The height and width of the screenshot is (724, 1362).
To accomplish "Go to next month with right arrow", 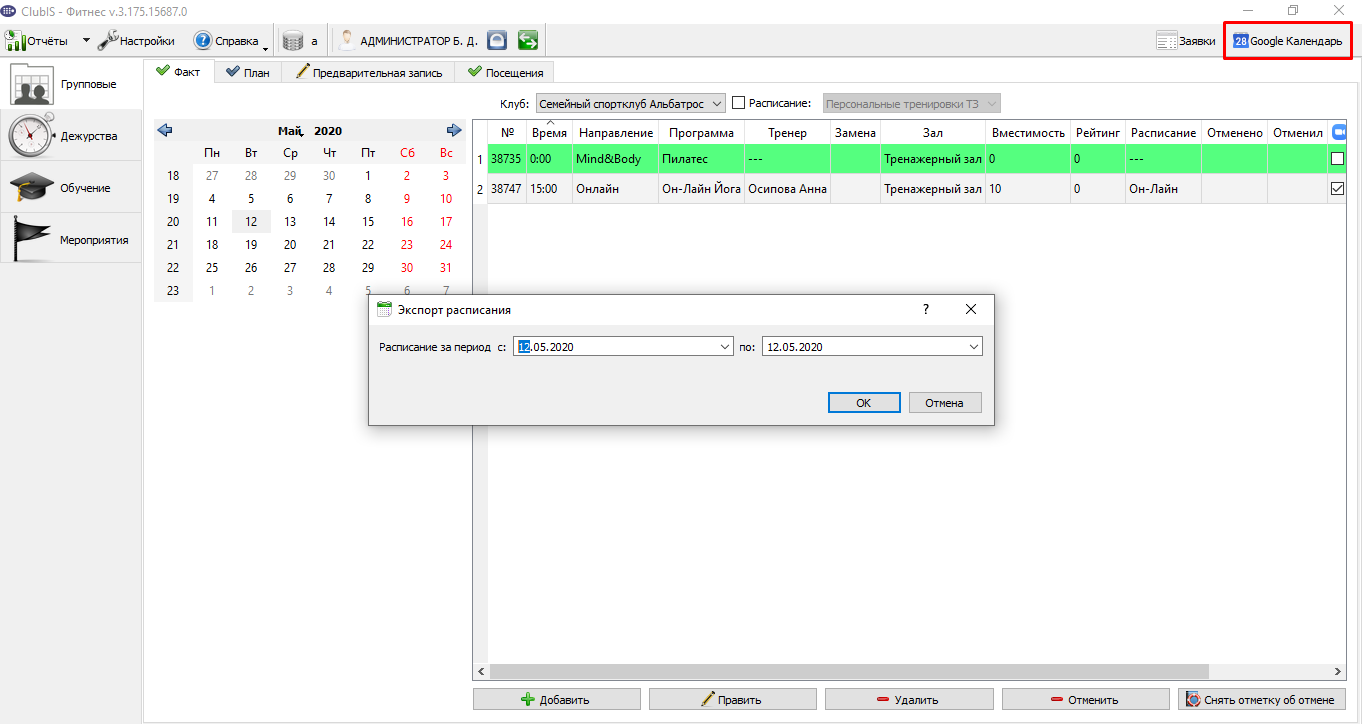I will point(454,130).
